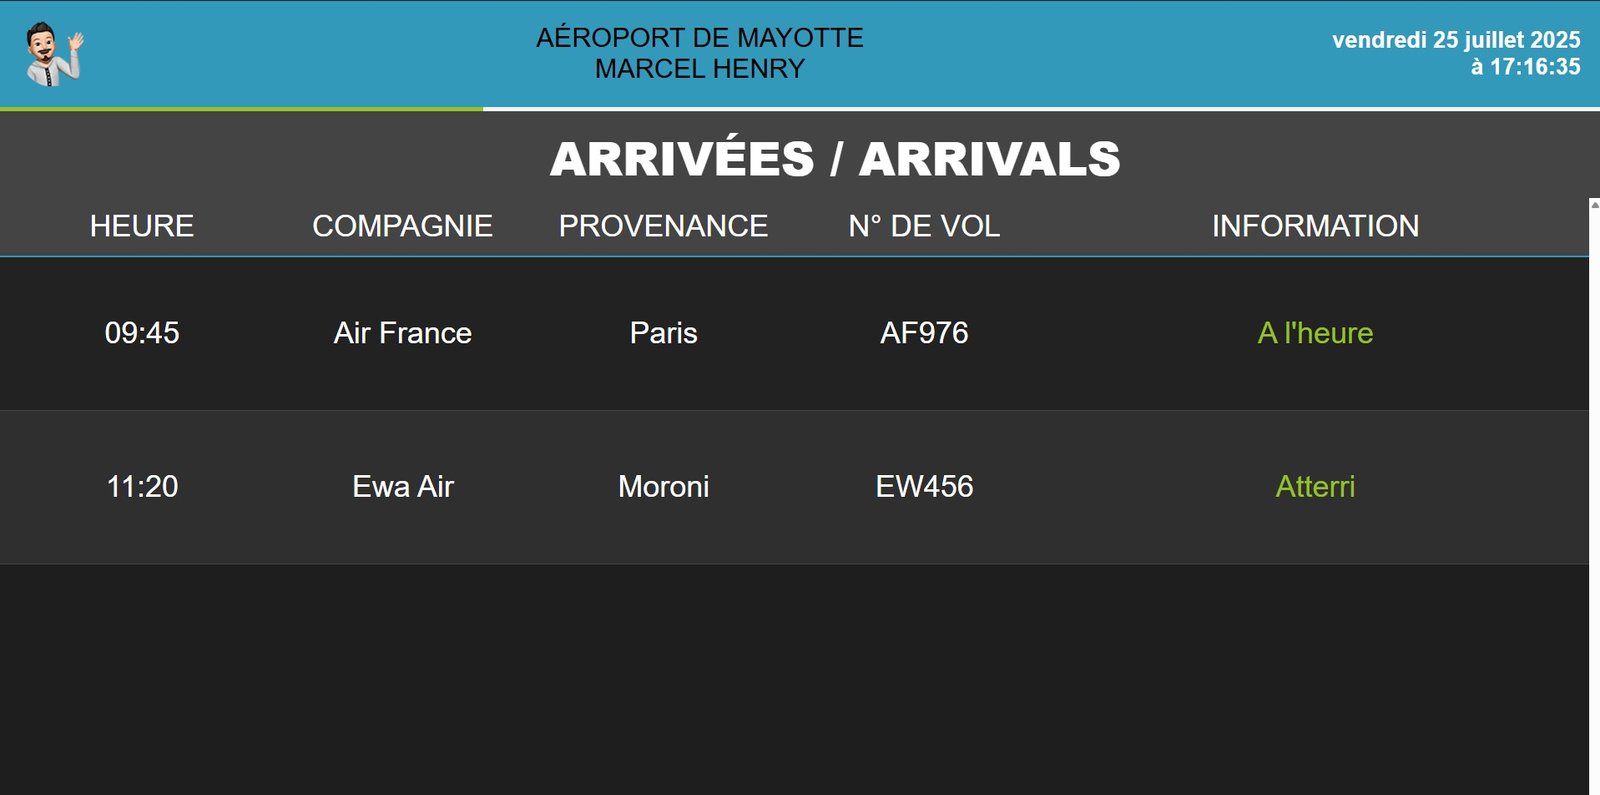Click the 09:45 arrival time
This screenshot has width=1600, height=795.
142,333
